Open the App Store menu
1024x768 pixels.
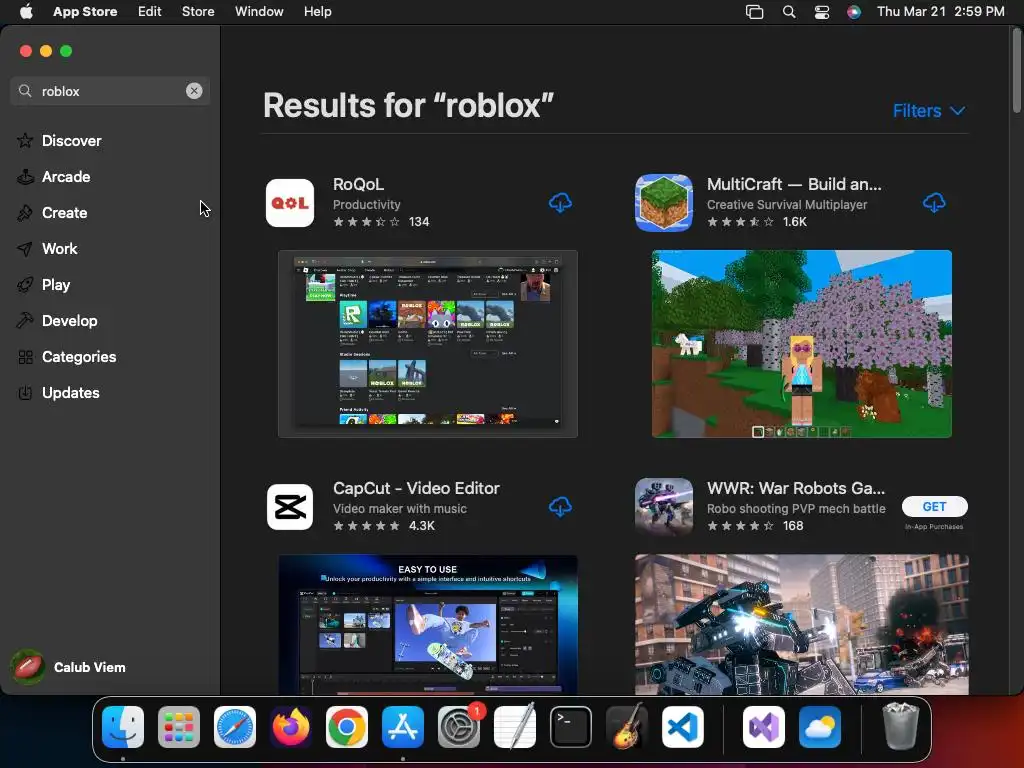click(85, 11)
